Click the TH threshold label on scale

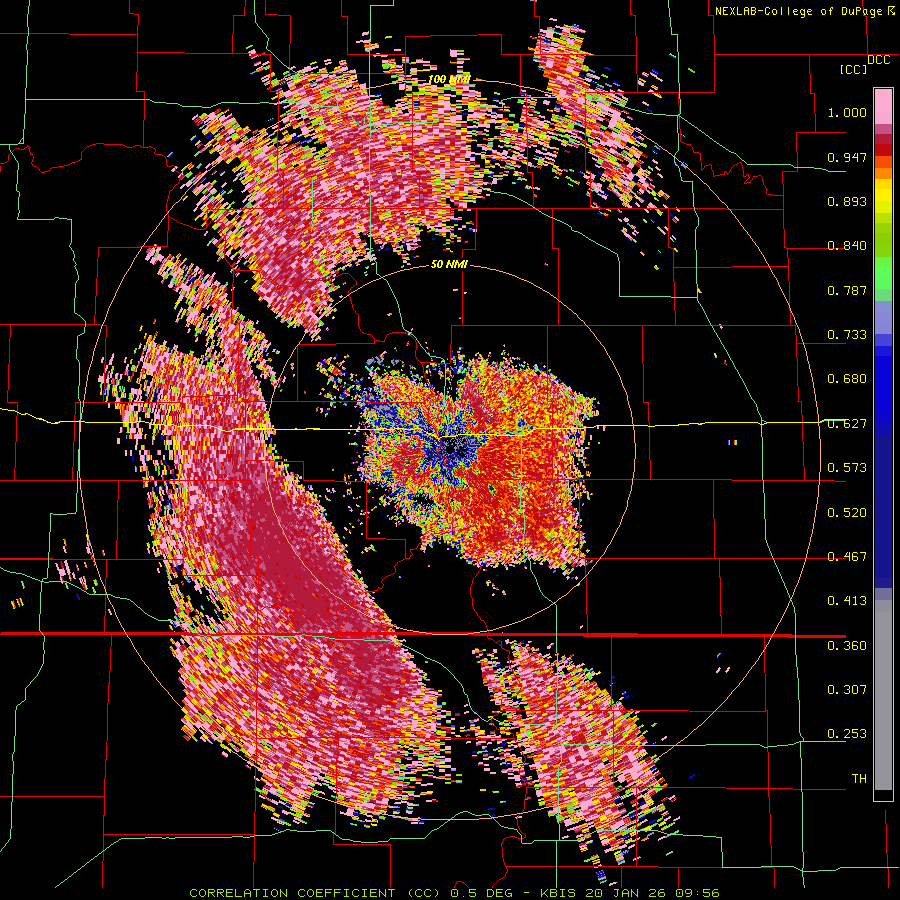(859, 779)
